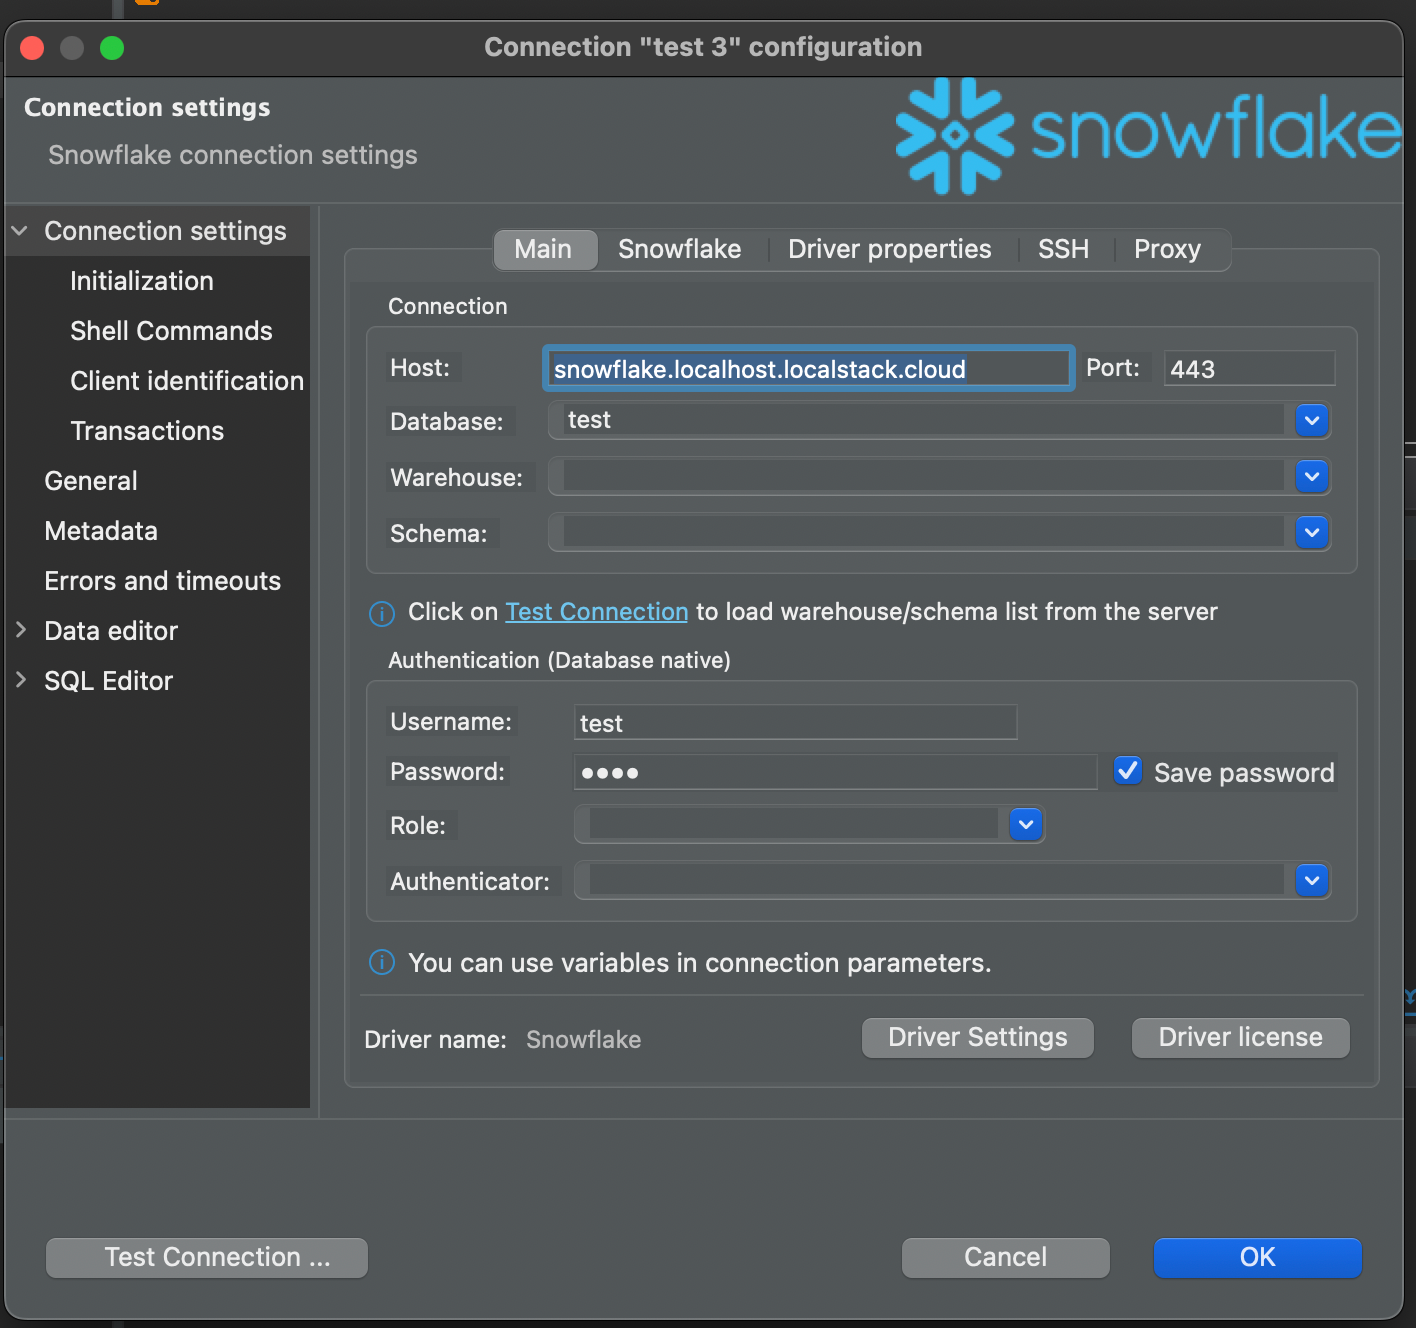Switch to the Proxy tab
This screenshot has width=1416, height=1328.
coord(1166,249)
